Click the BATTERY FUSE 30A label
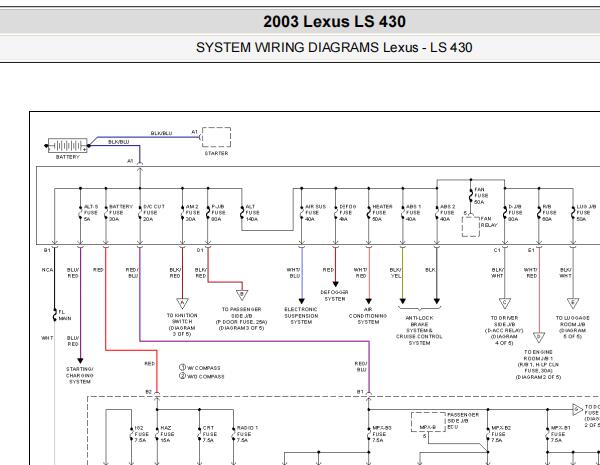 121,213
